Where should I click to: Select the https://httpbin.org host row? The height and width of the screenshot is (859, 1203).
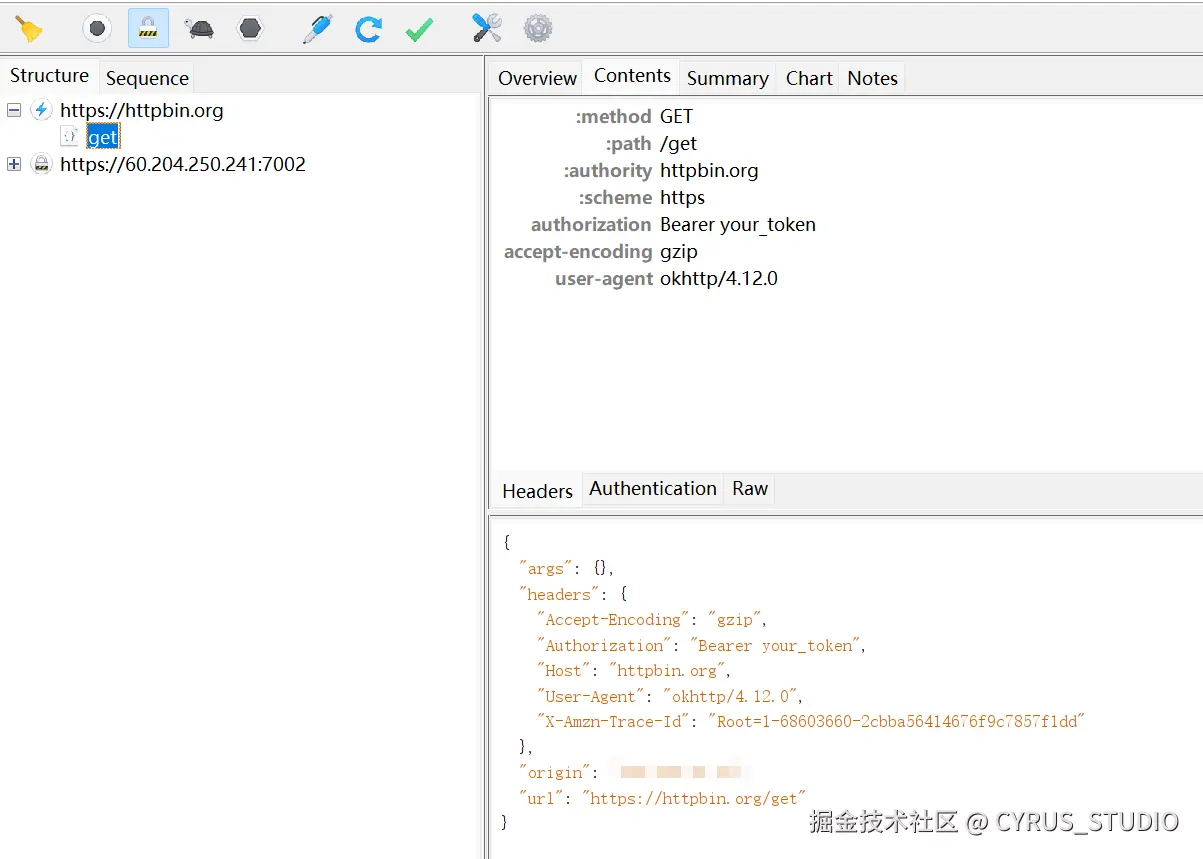[141, 110]
